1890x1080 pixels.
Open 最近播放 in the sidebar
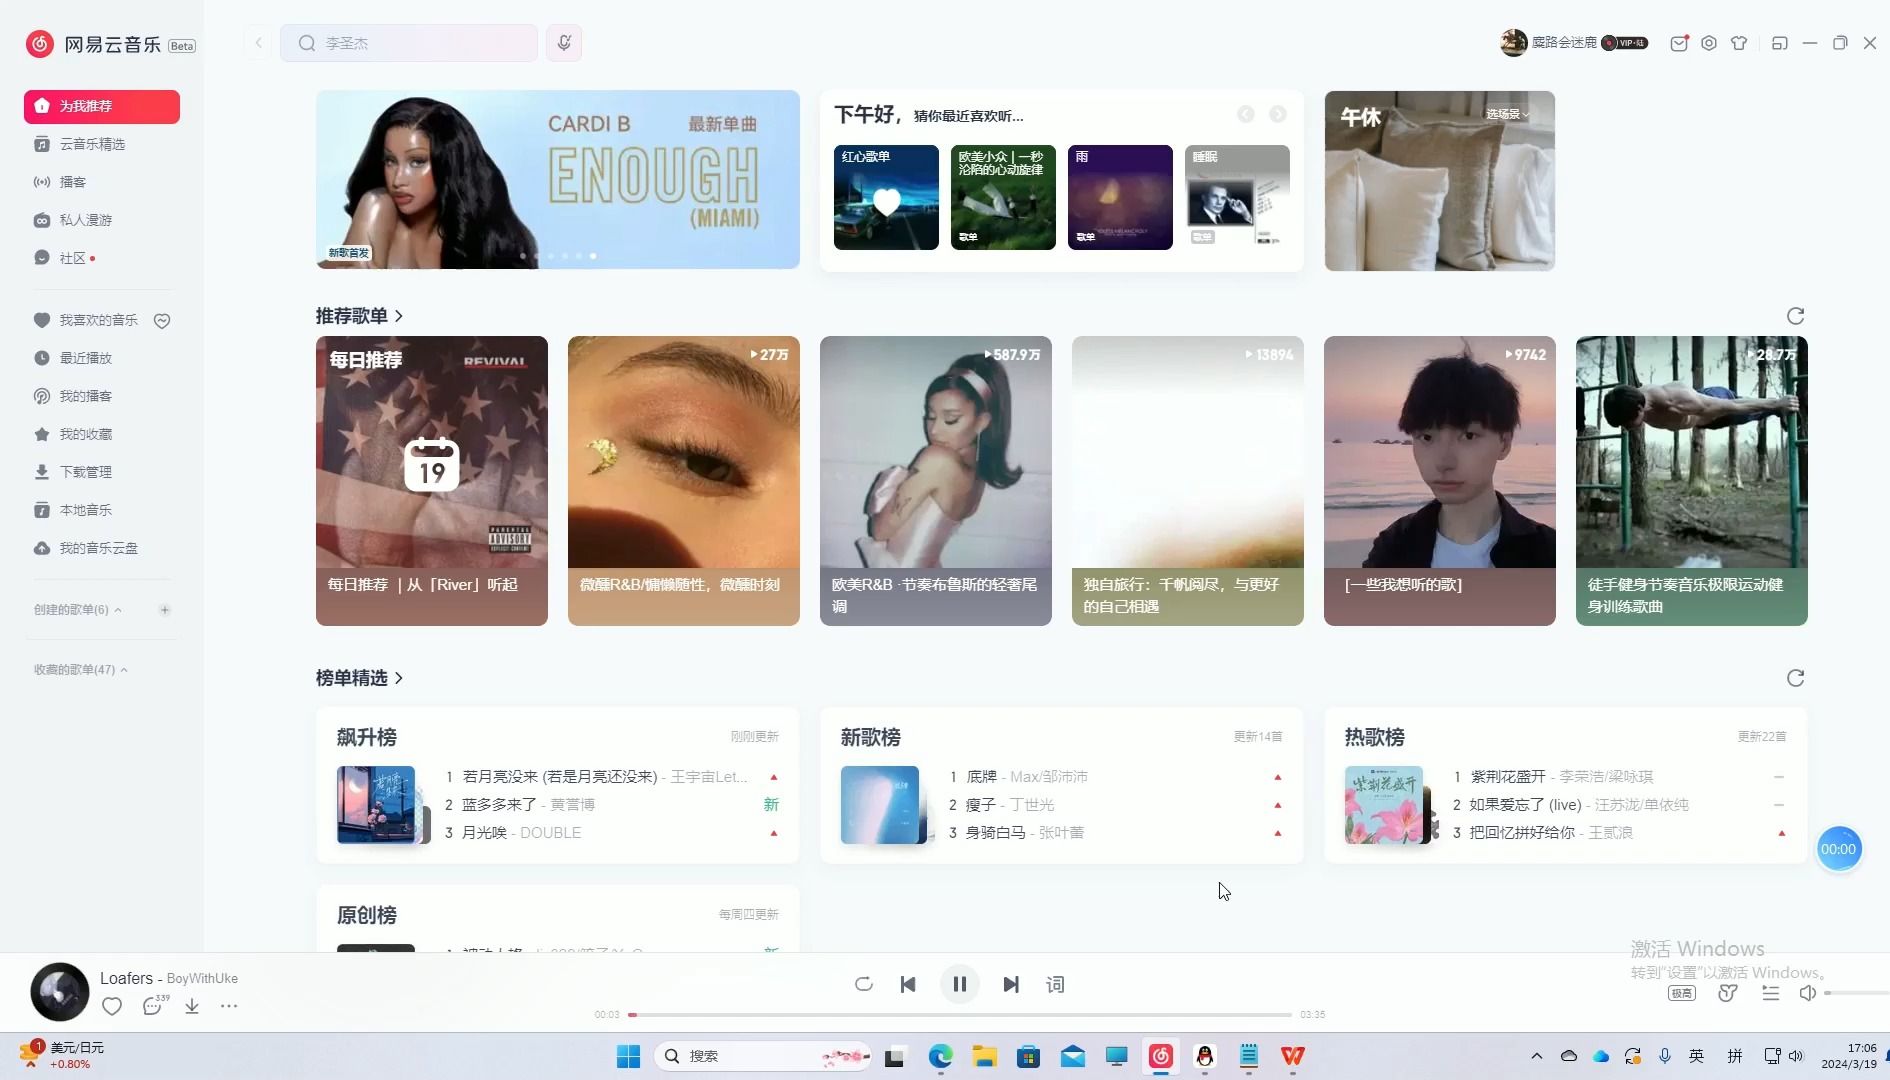click(85, 358)
